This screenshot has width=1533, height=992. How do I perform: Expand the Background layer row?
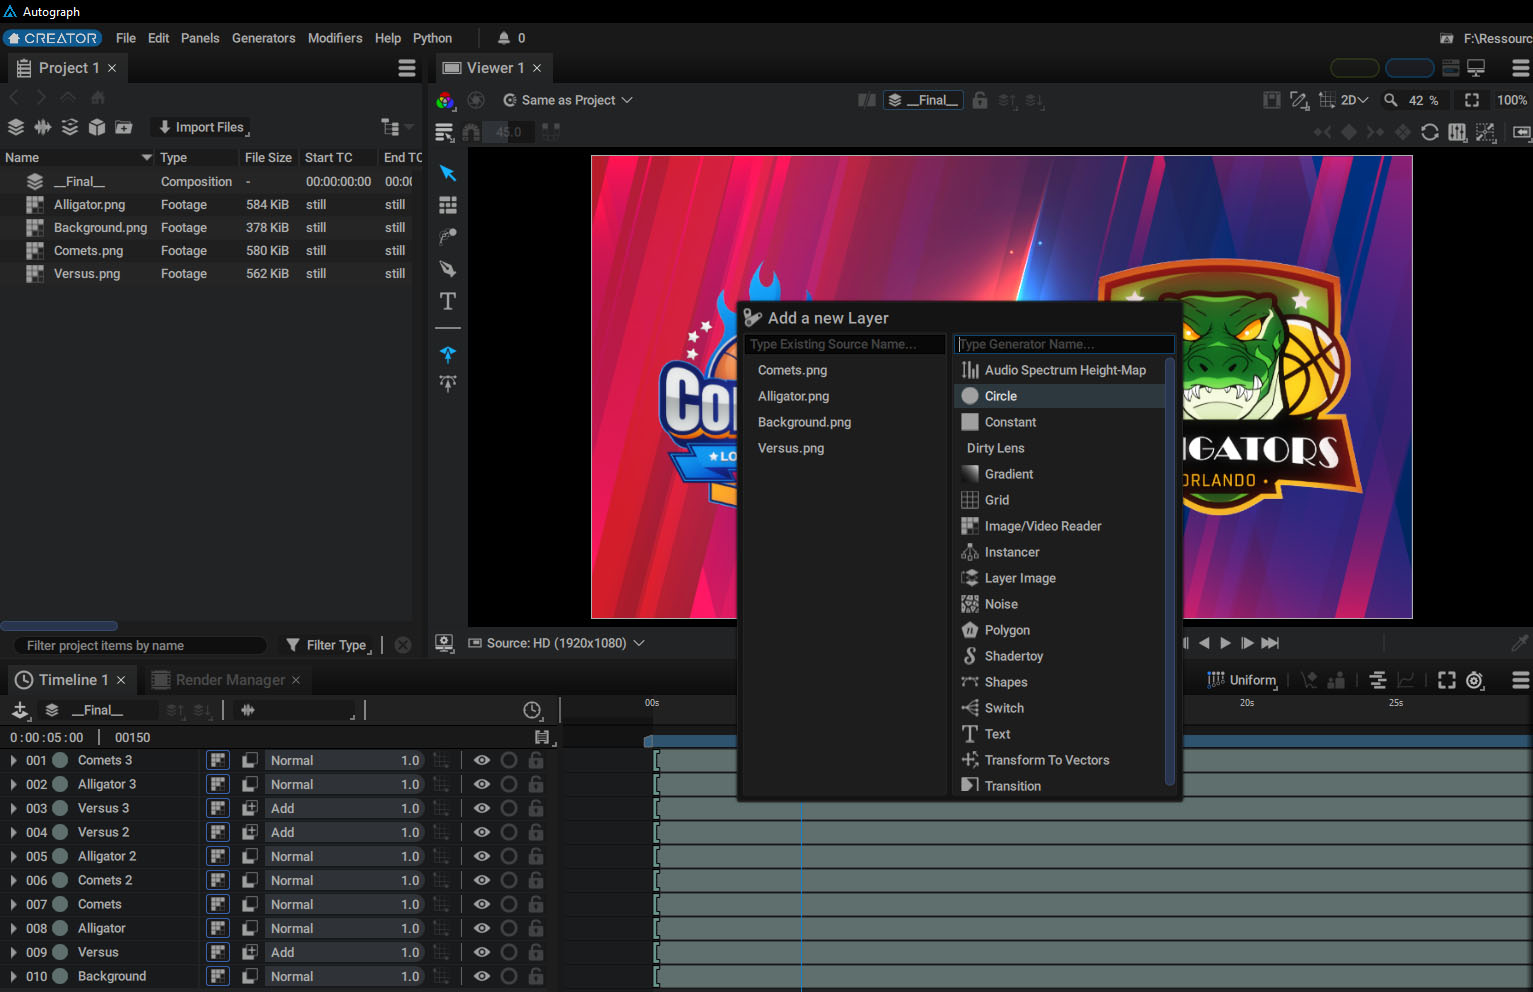click(13, 976)
